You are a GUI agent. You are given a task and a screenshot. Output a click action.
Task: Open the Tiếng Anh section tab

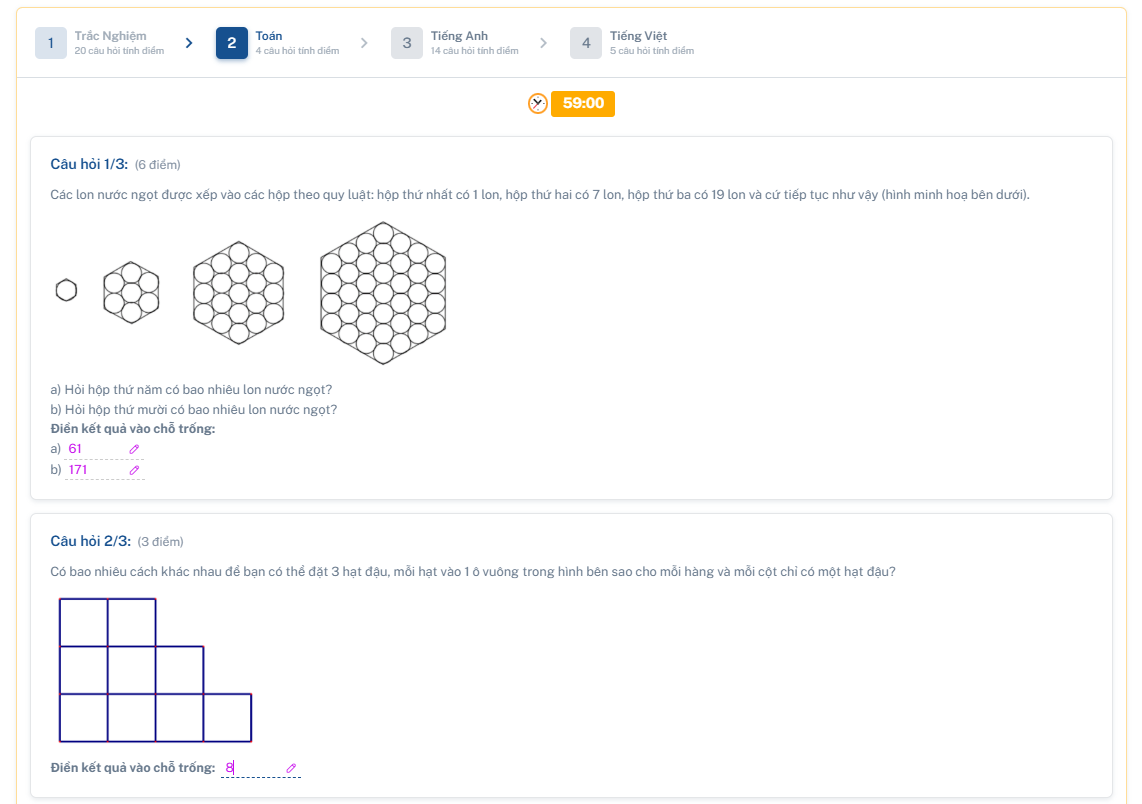460,43
